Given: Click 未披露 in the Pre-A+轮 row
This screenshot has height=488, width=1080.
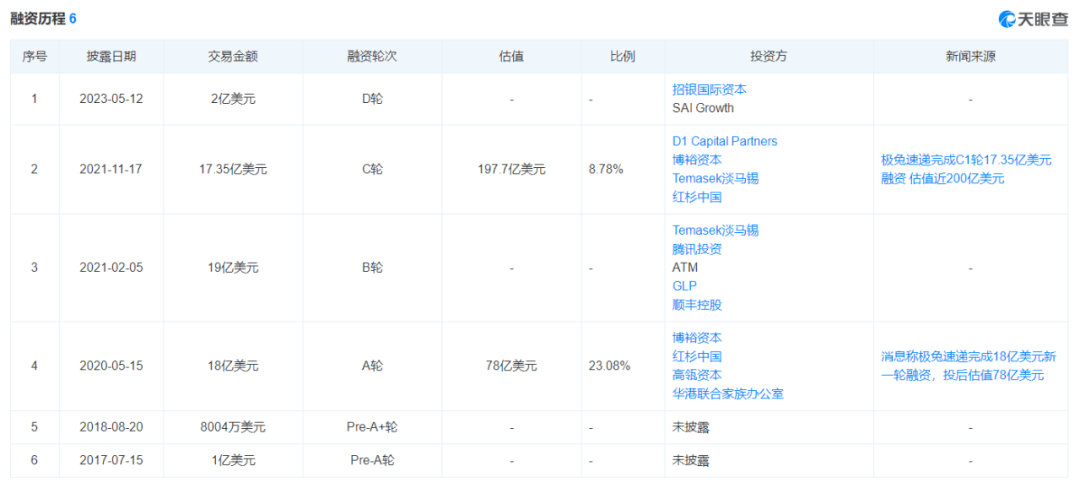Looking at the screenshot, I should (x=691, y=427).
